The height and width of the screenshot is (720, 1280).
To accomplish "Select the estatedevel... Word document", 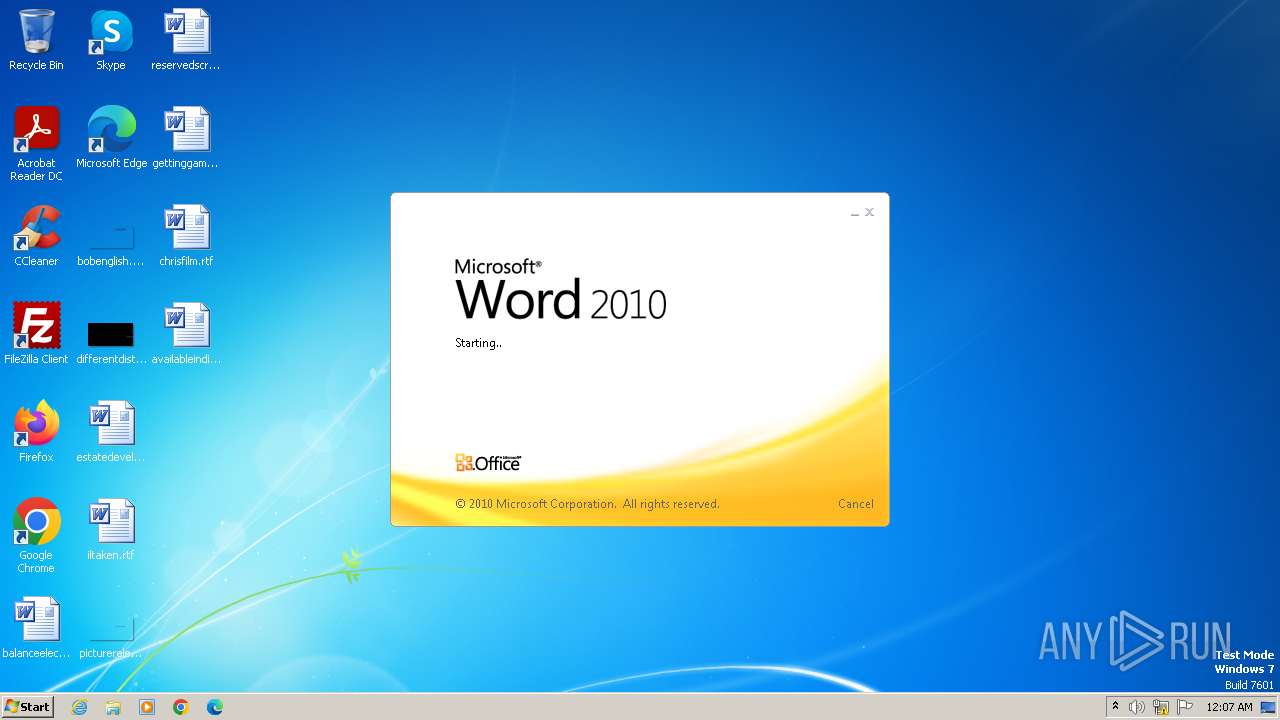I will (111, 432).
